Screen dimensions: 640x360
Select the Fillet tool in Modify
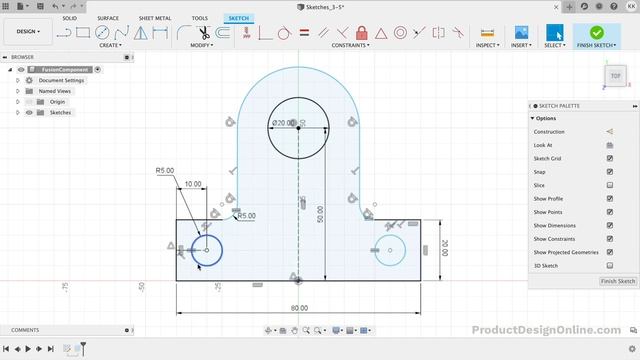point(184,33)
